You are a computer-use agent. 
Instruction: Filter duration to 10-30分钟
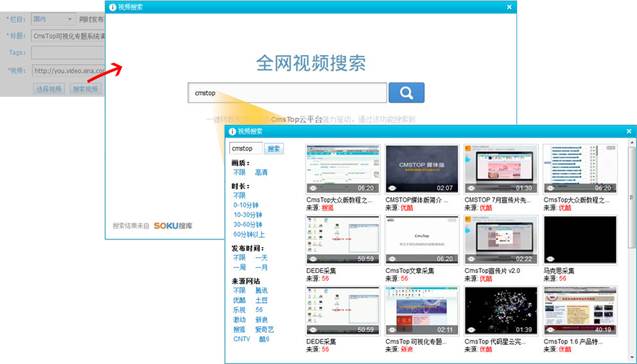[247, 215]
